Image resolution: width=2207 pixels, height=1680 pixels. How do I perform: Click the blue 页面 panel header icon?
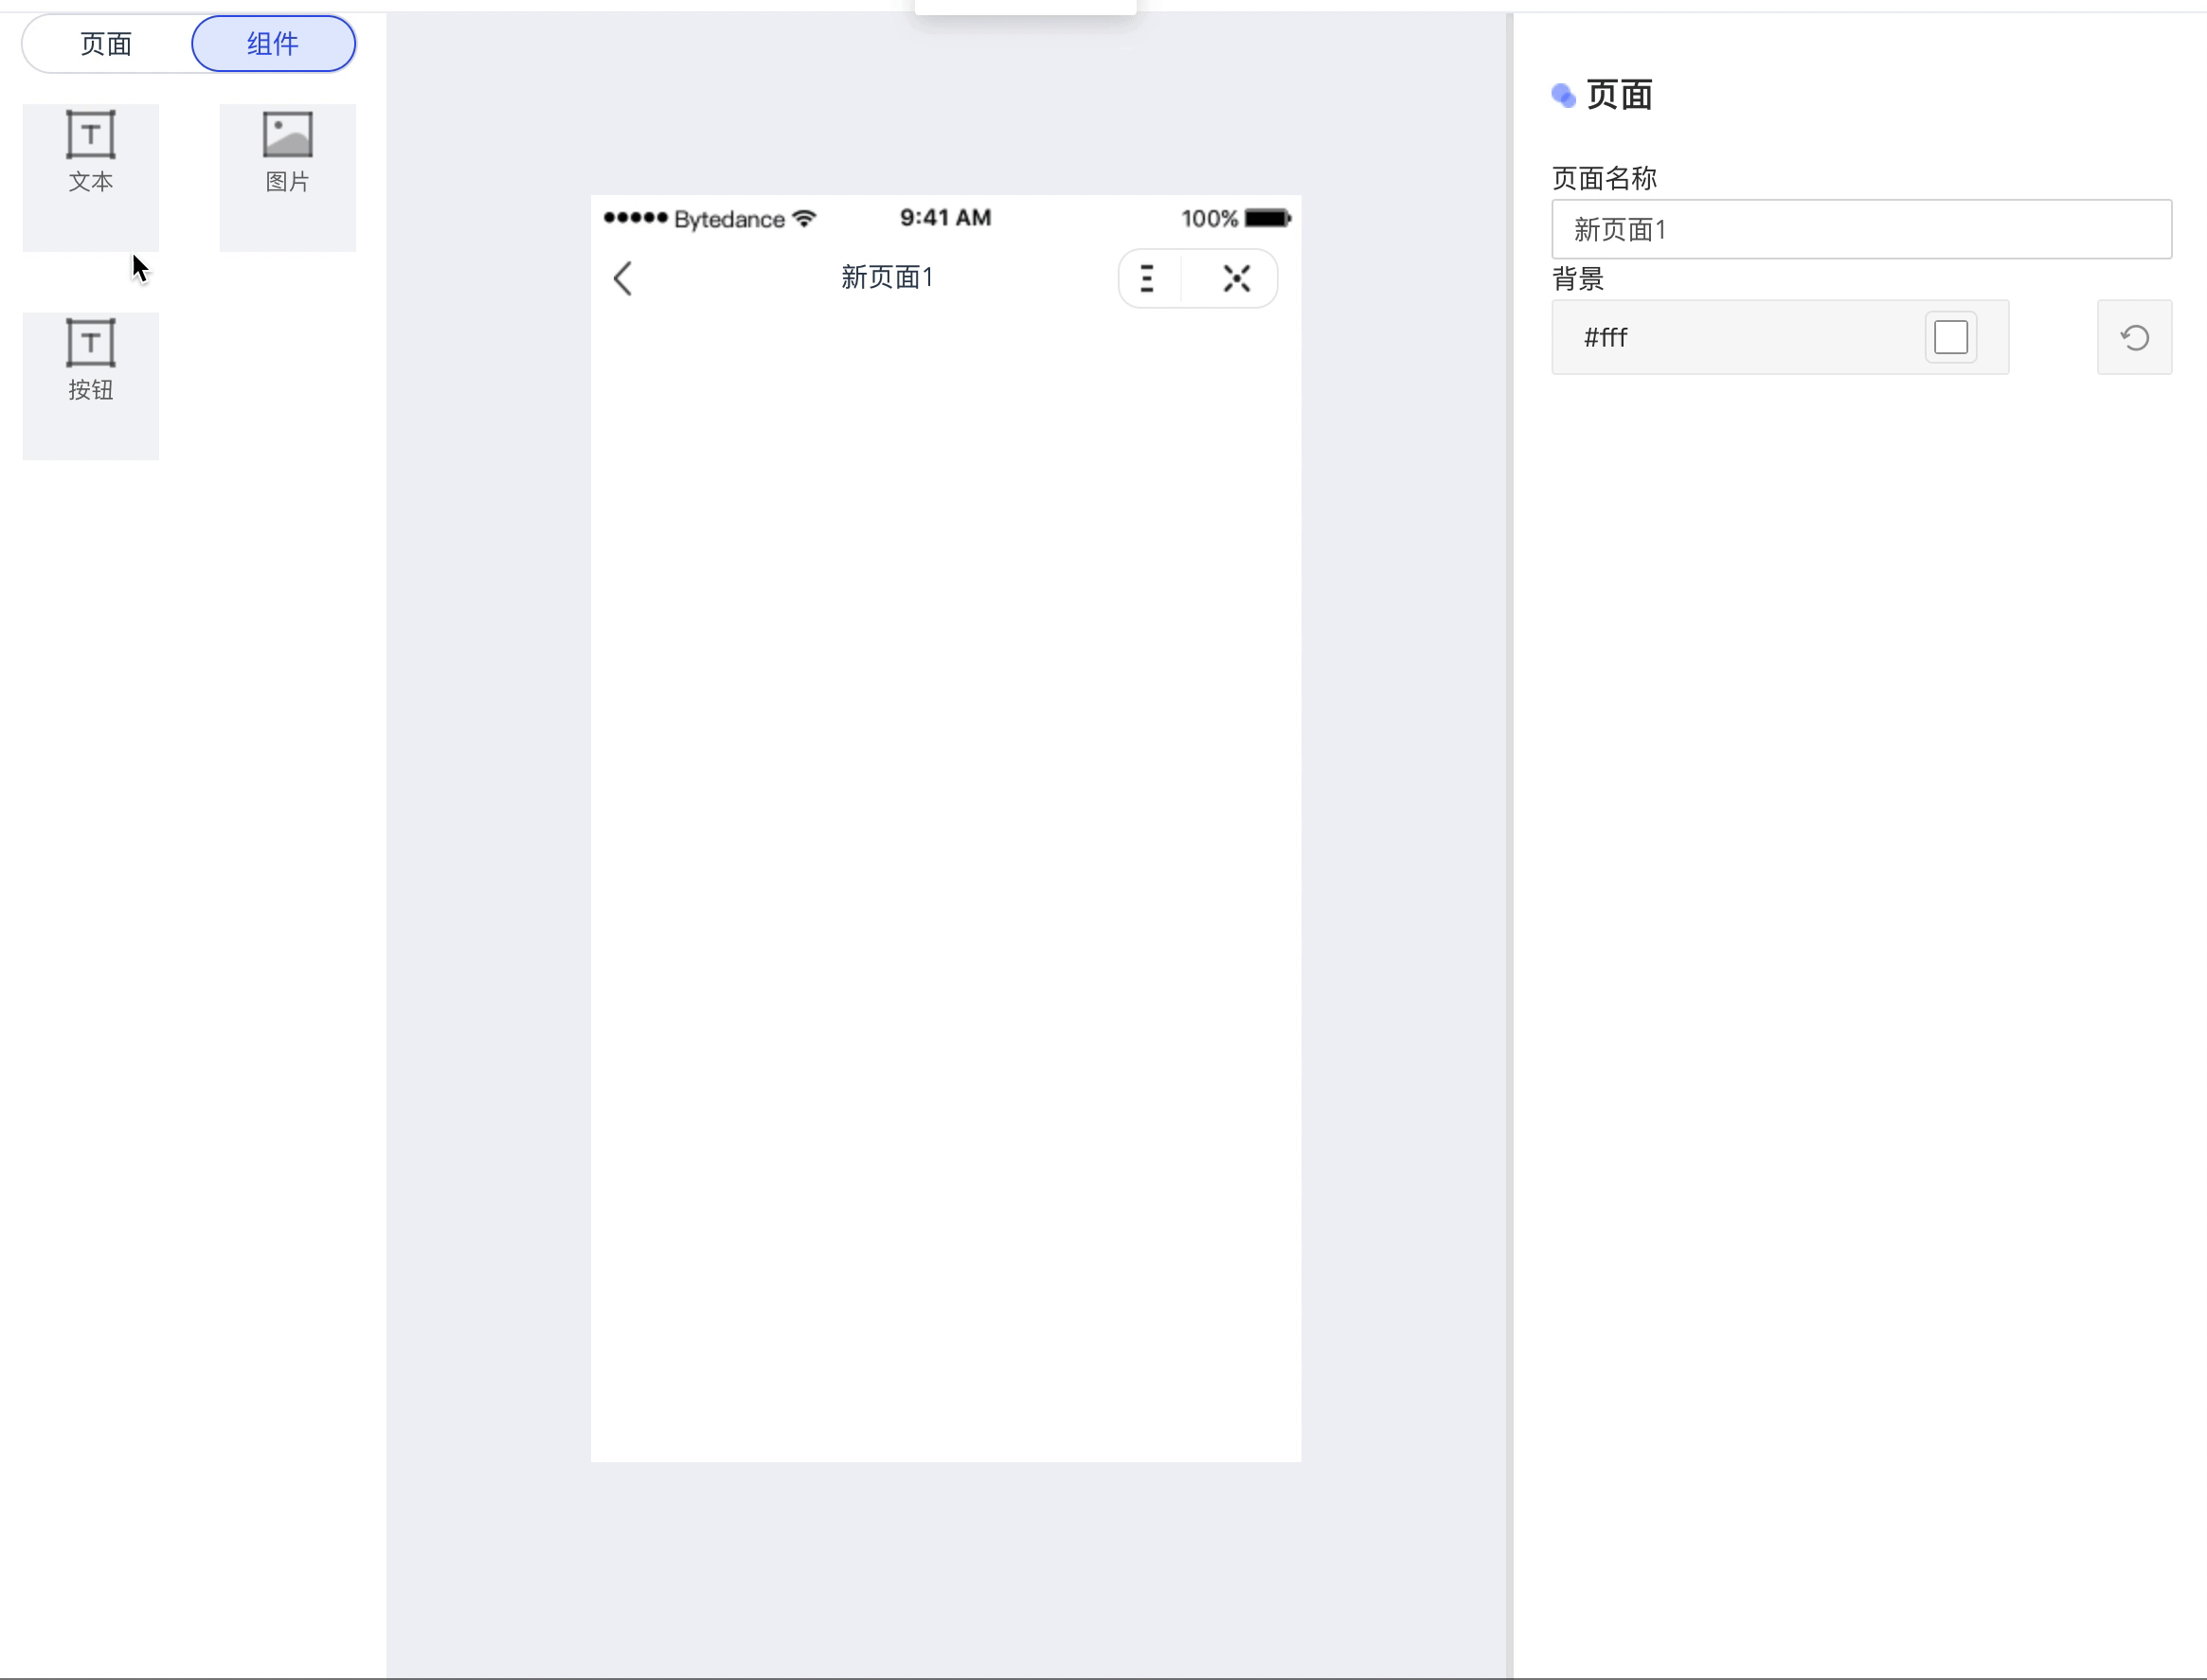click(1563, 96)
